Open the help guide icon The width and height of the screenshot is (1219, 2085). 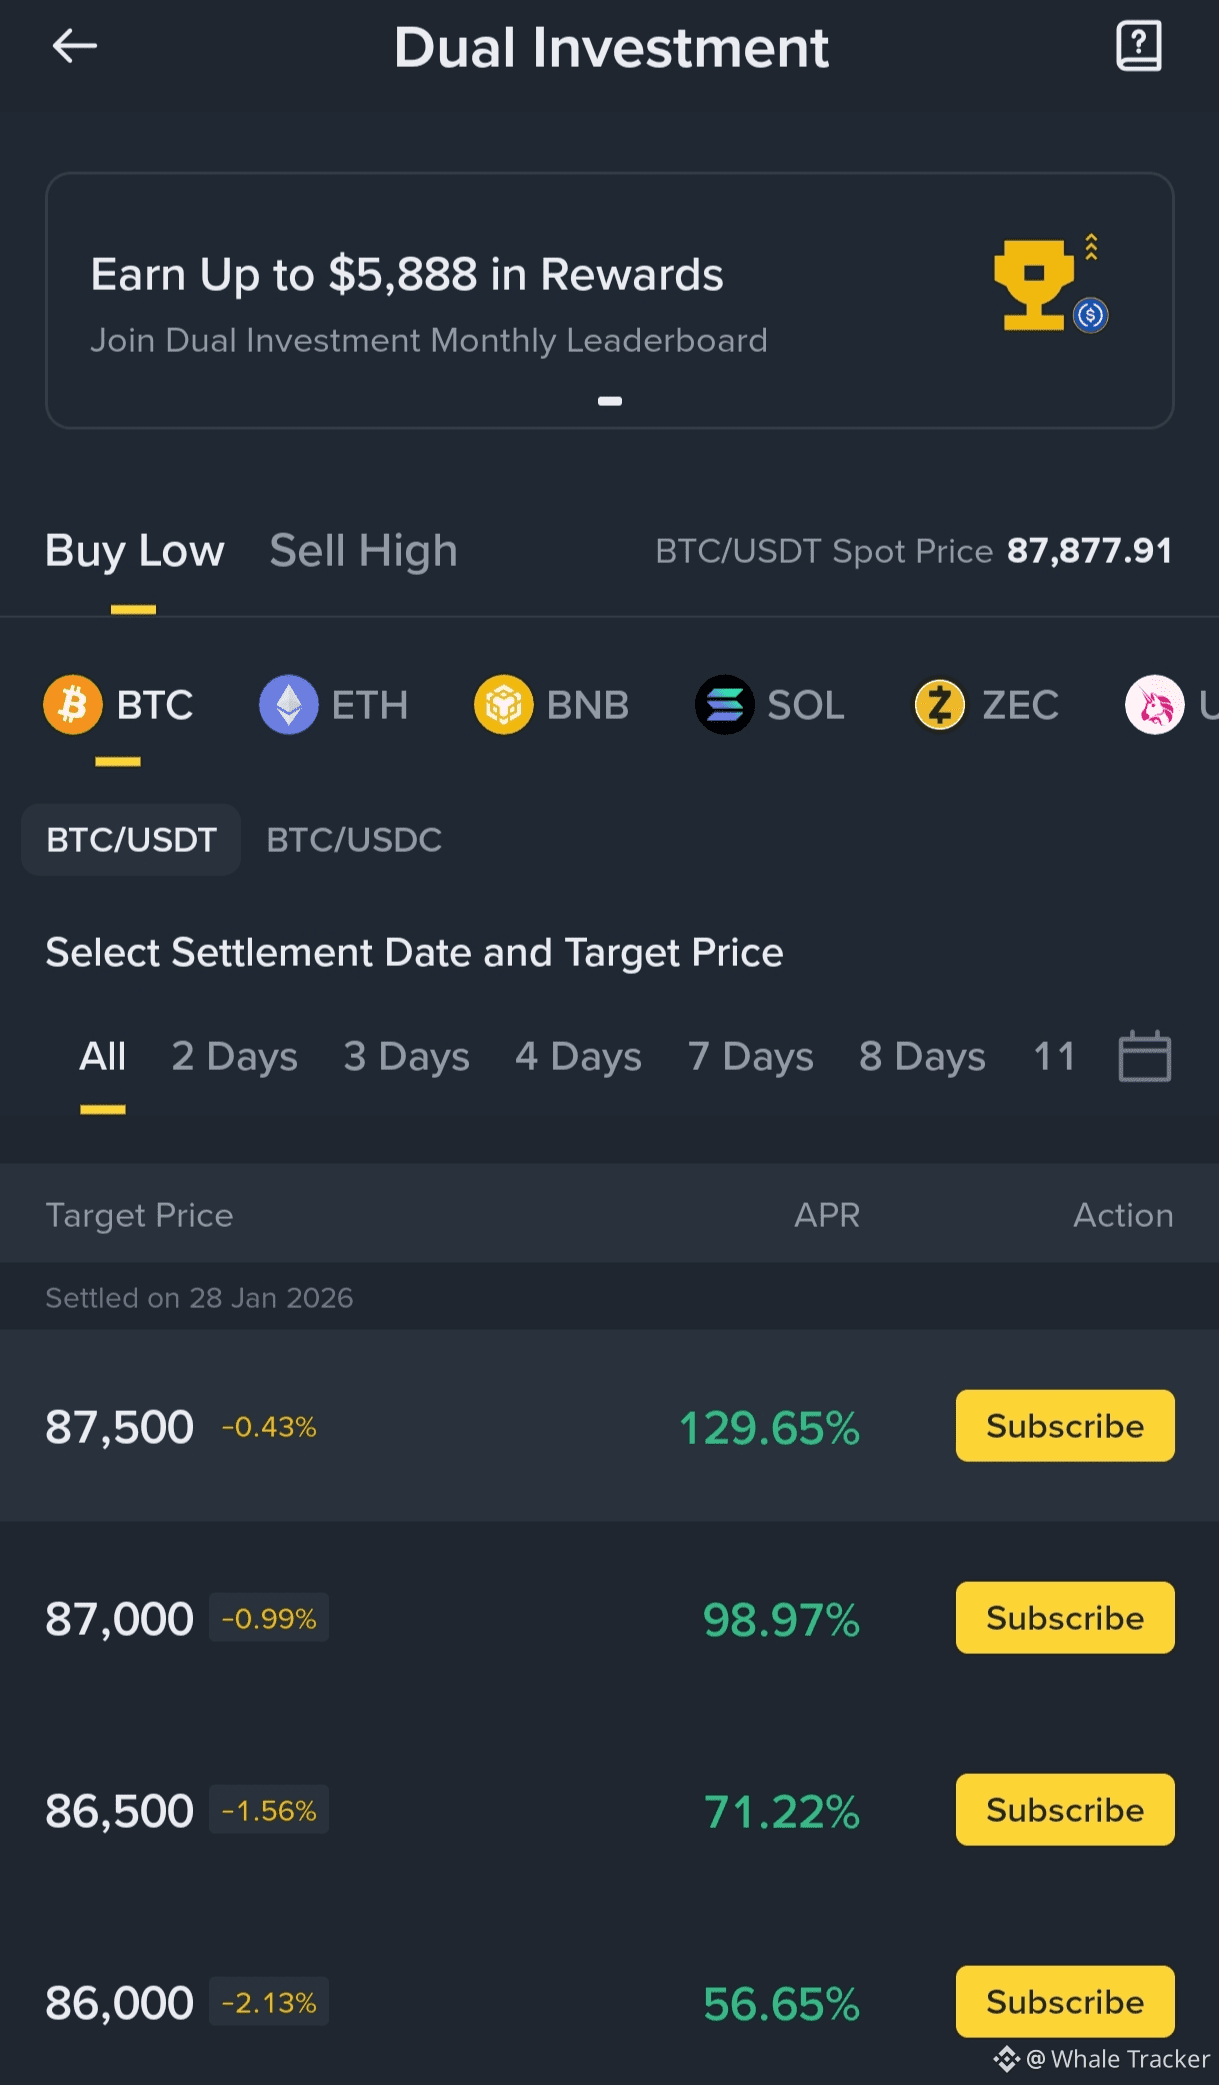[x=1138, y=46]
